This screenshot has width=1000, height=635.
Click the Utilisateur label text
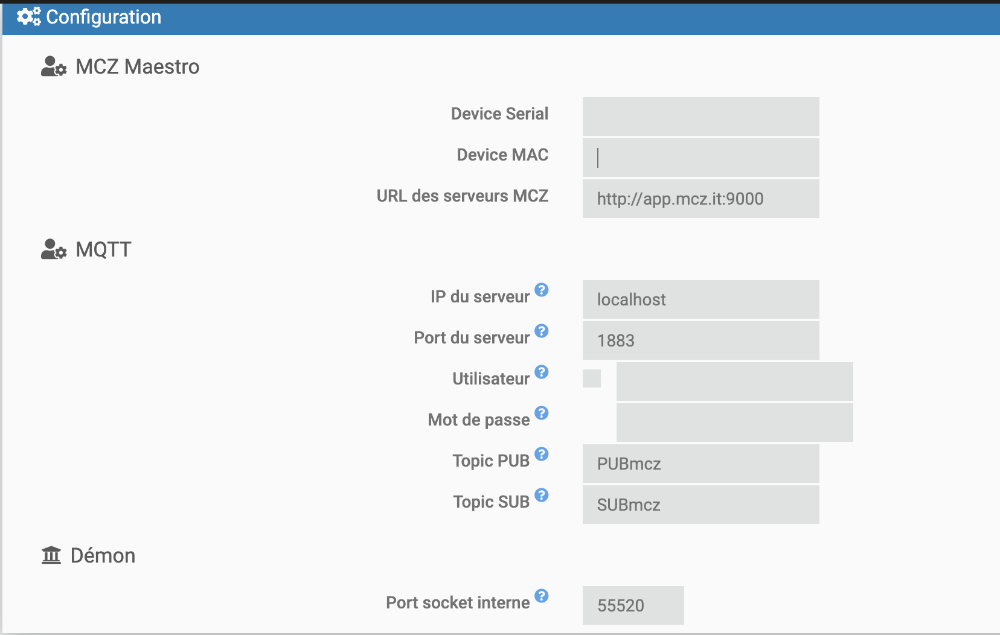[x=491, y=379]
